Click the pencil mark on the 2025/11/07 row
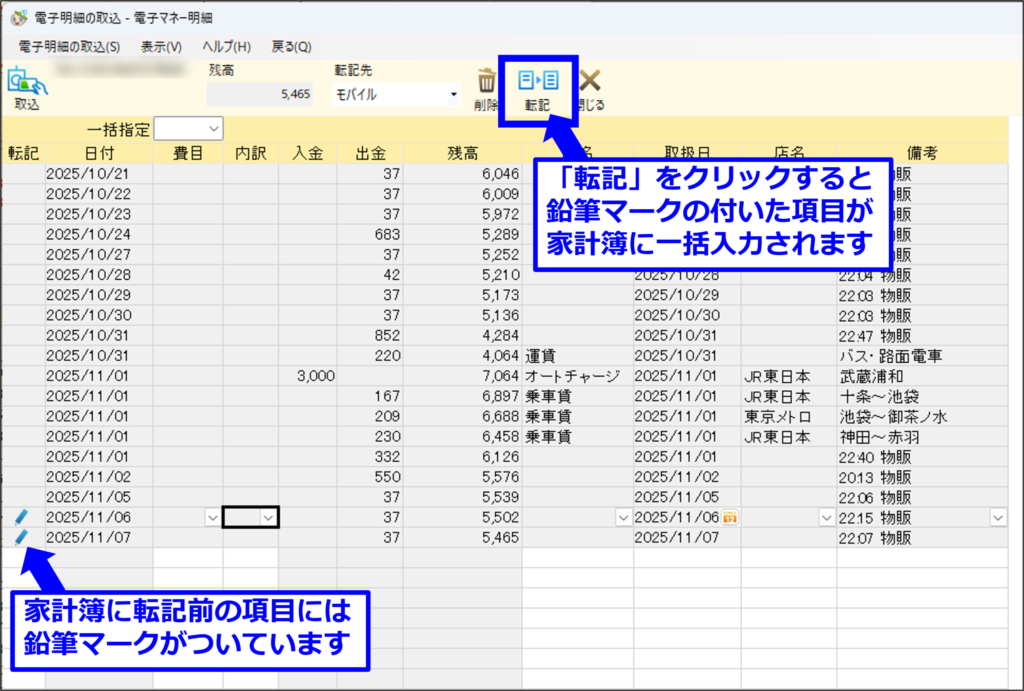The width and height of the screenshot is (1024, 691). [x=22, y=537]
